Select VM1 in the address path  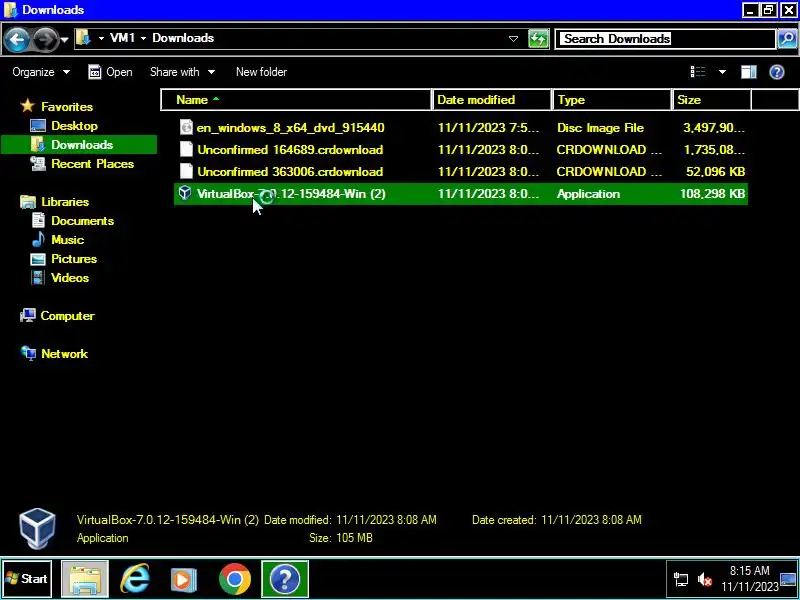pyautogui.click(x=122, y=38)
